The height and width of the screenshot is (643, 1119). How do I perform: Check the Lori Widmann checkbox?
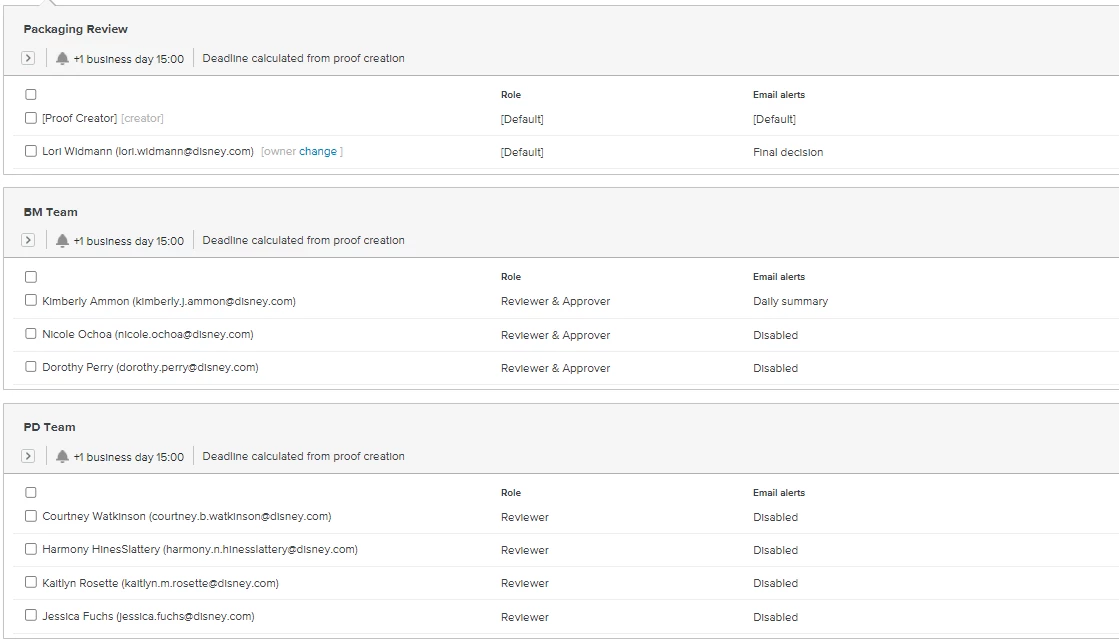[31, 152]
